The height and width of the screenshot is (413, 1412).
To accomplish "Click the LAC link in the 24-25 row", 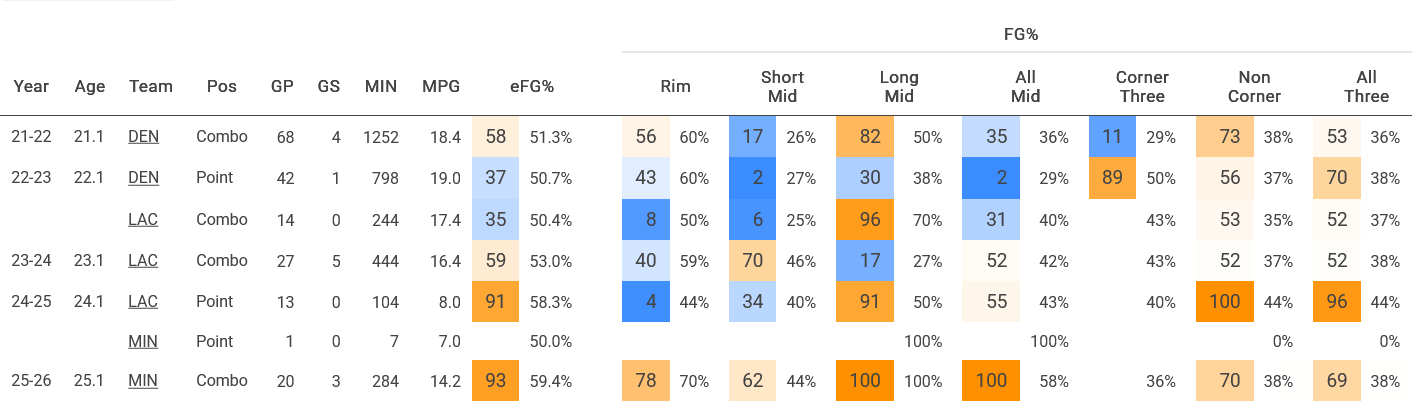I will coord(143,301).
